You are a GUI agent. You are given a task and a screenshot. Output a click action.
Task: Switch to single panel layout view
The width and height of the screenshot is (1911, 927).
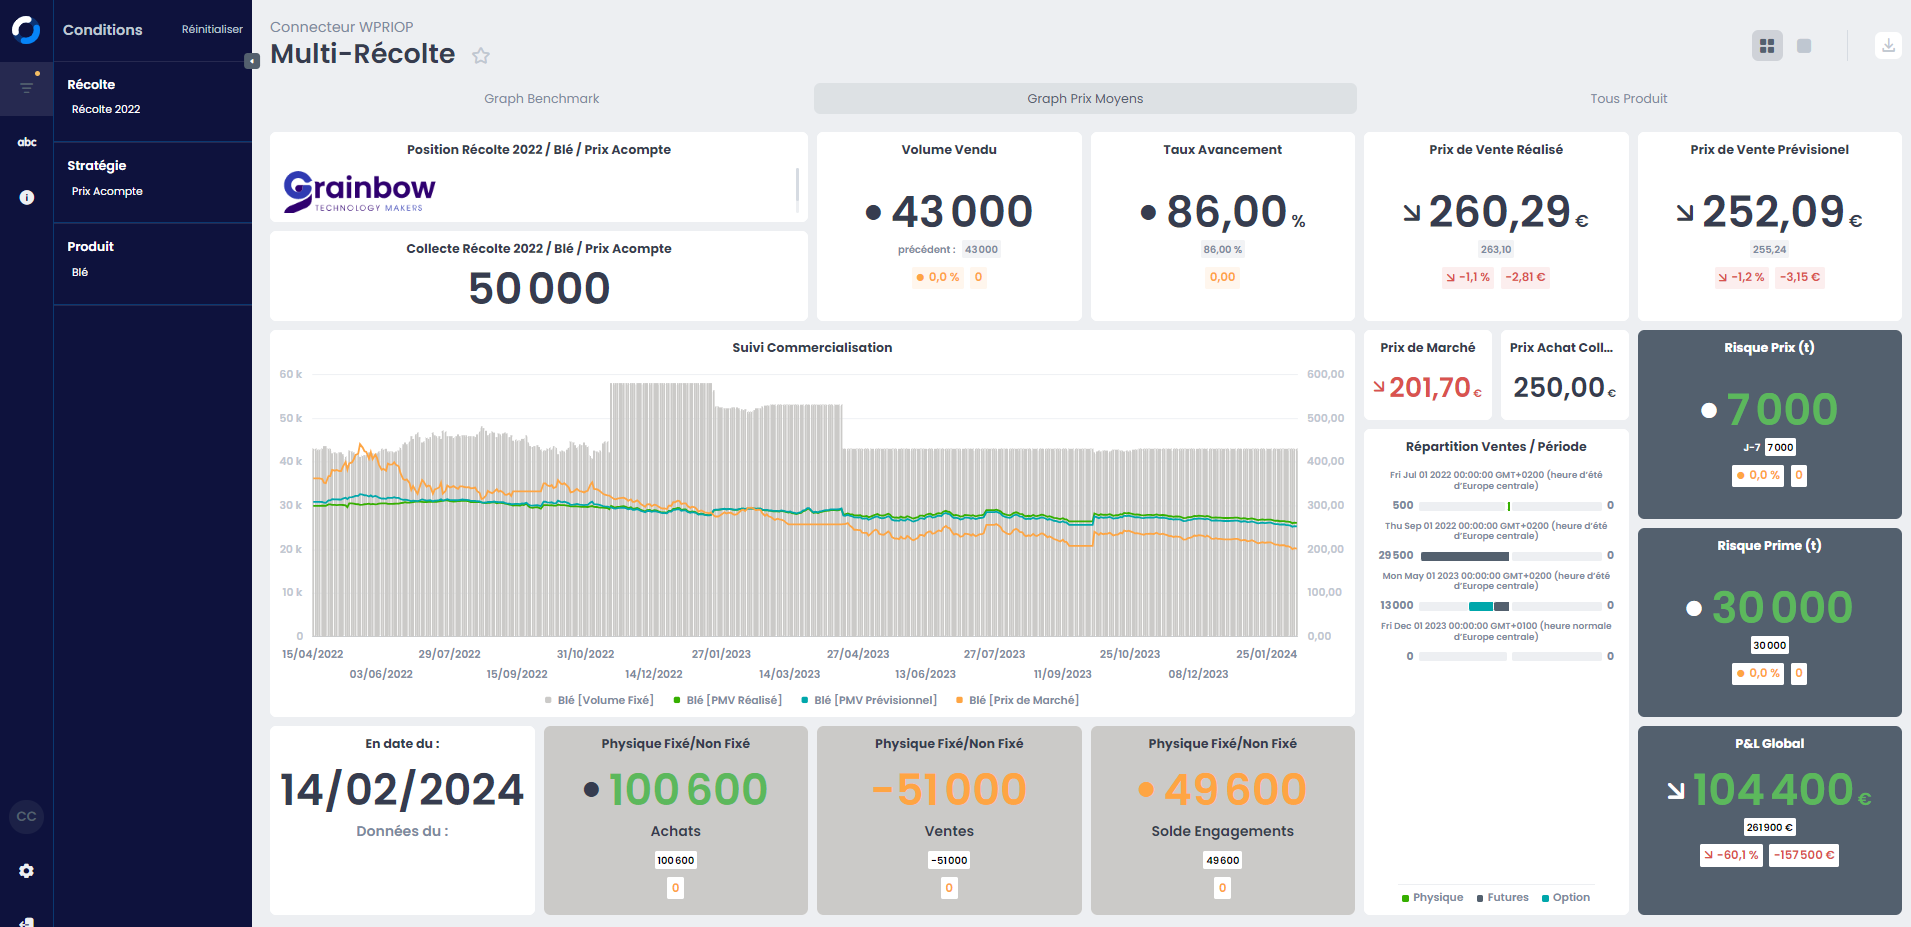[x=1804, y=46]
